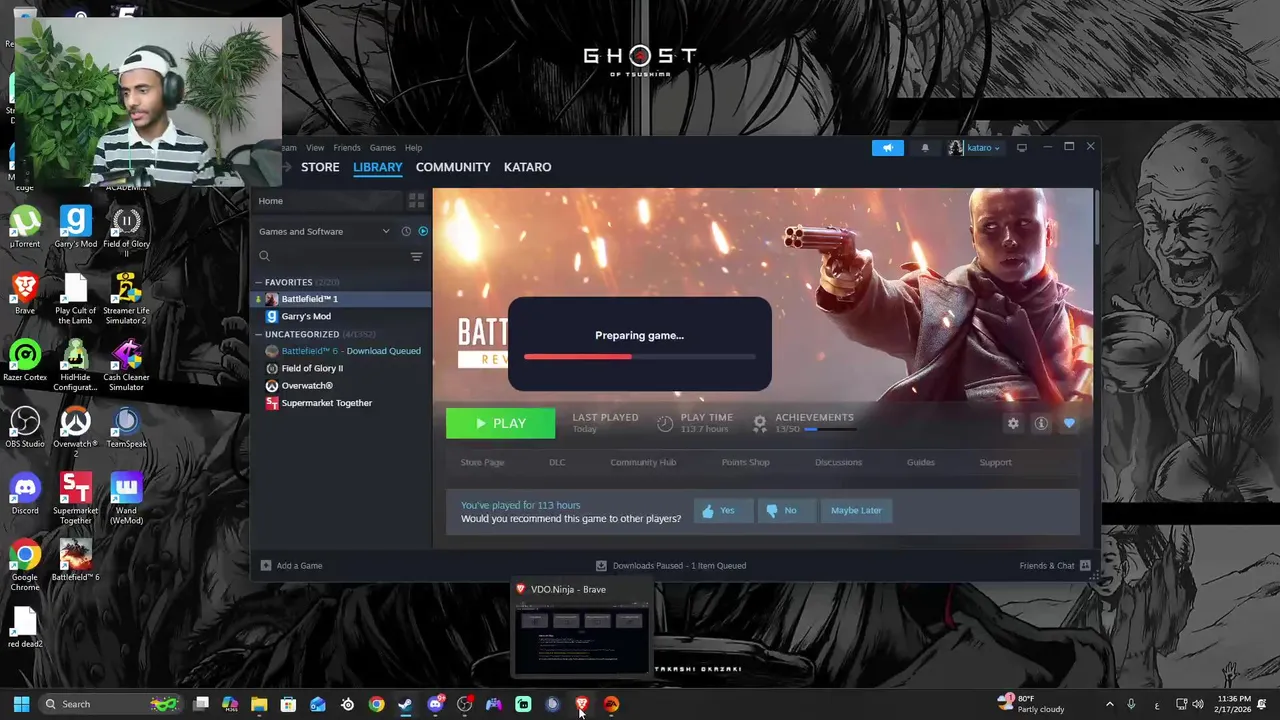Open the Steam Friends menu
Screen dimensions: 1280x720
pyautogui.click(x=347, y=148)
